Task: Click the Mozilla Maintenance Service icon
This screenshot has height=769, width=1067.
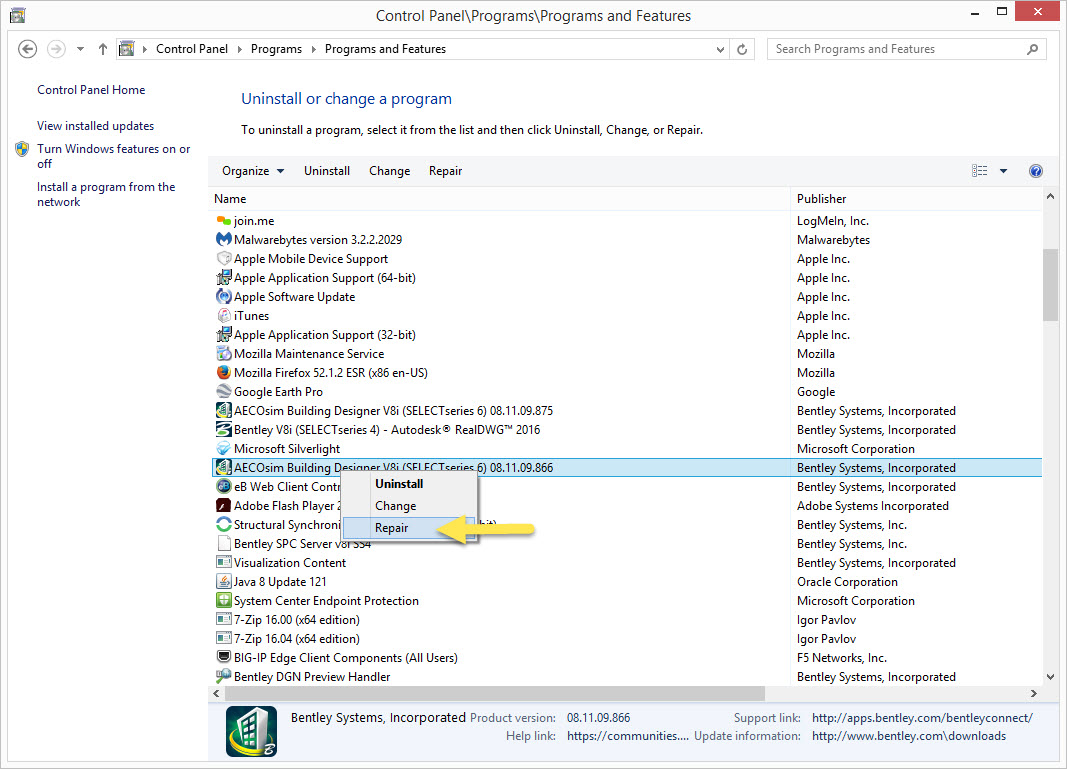Action: 223,354
